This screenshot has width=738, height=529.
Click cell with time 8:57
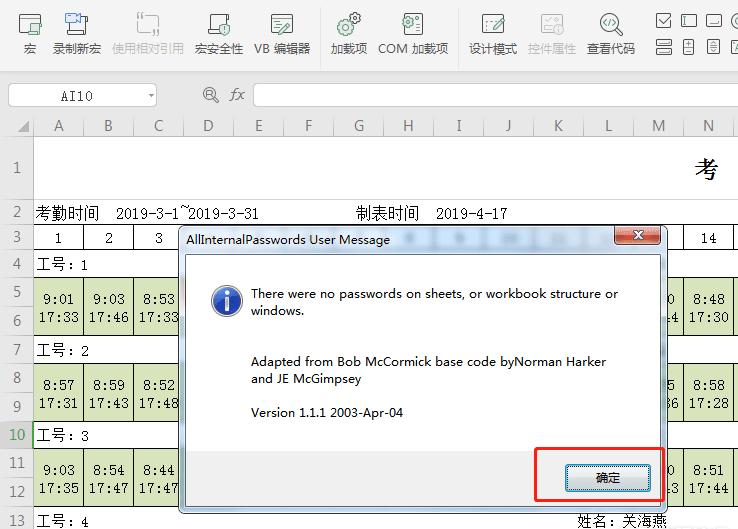pyautogui.click(x=58, y=385)
